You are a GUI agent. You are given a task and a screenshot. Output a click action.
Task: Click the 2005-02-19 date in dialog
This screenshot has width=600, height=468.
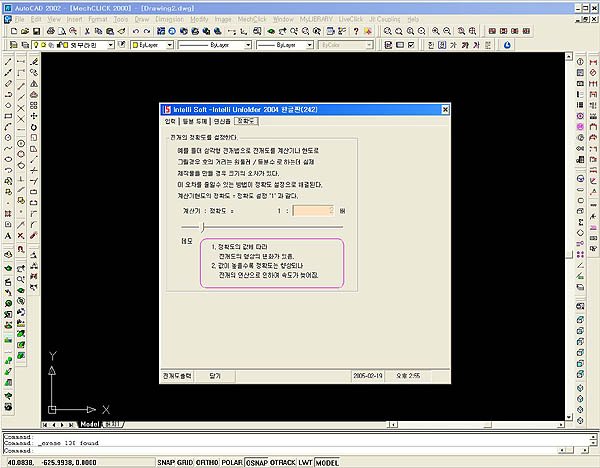[368, 376]
